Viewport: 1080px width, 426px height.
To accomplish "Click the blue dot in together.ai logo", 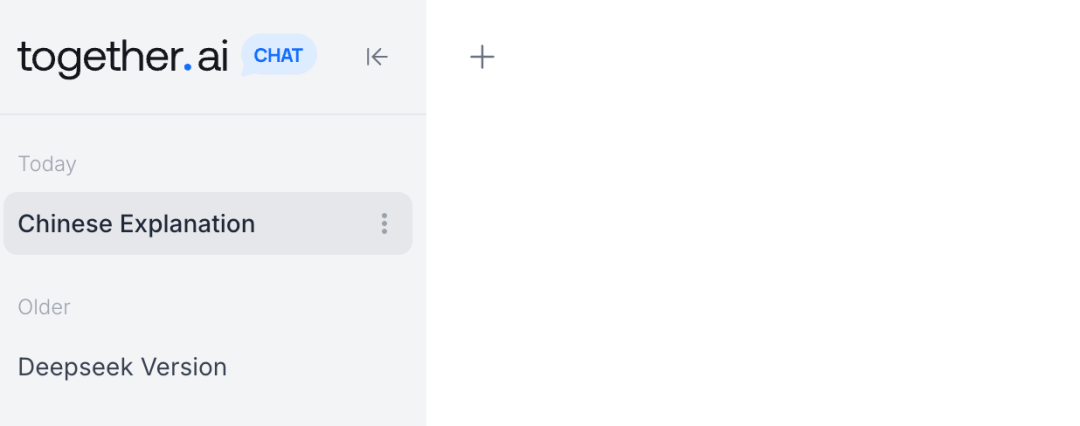I will tap(187, 68).
